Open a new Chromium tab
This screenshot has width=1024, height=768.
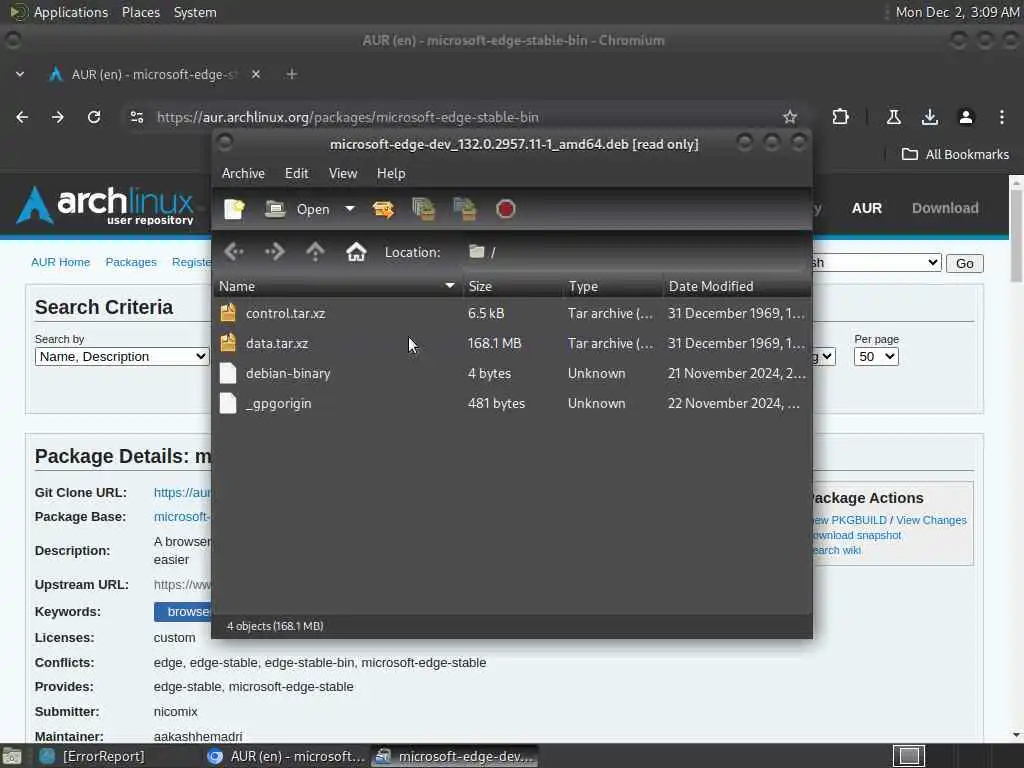point(292,74)
